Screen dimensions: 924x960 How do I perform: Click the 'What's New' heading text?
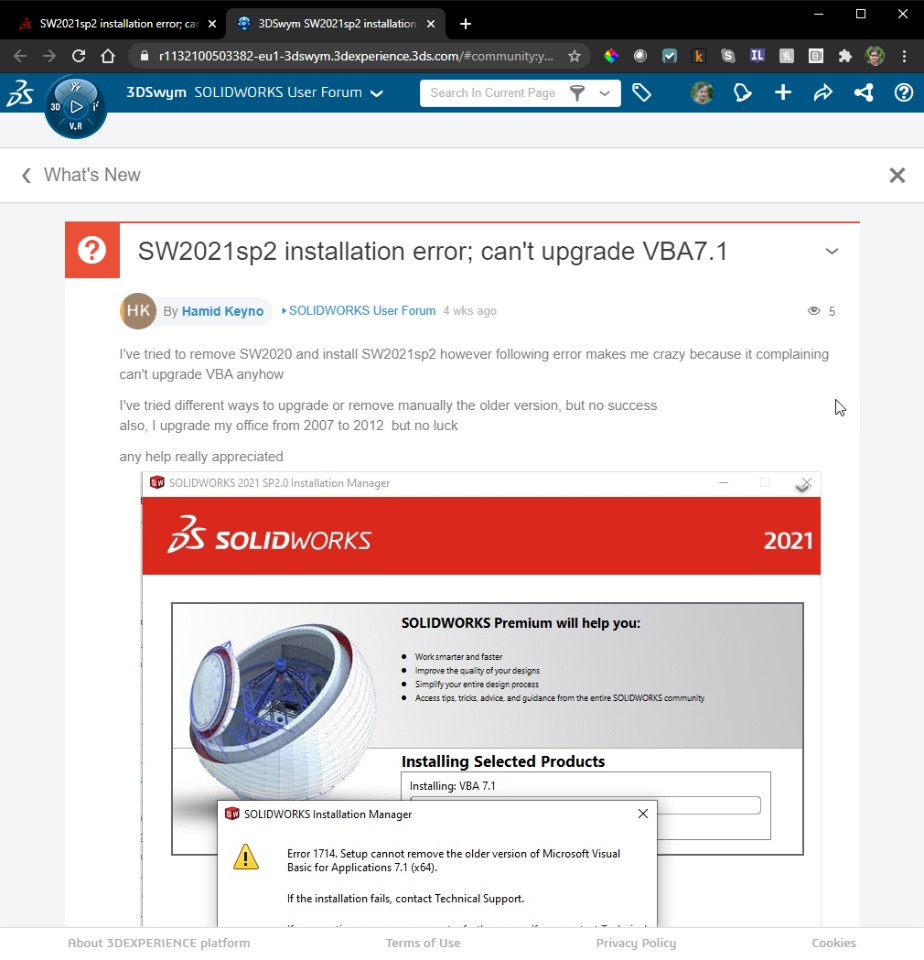[92, 175]
